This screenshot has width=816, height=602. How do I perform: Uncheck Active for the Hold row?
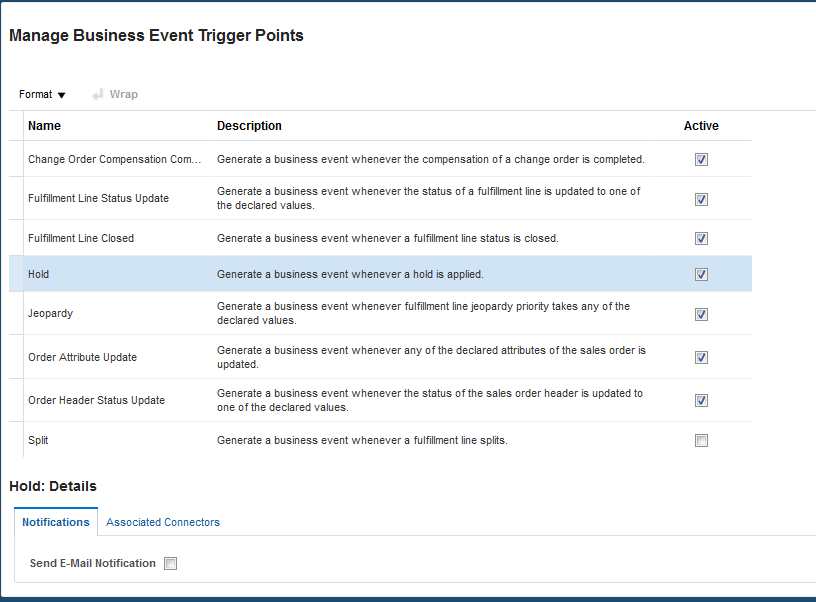pos(701,274)
